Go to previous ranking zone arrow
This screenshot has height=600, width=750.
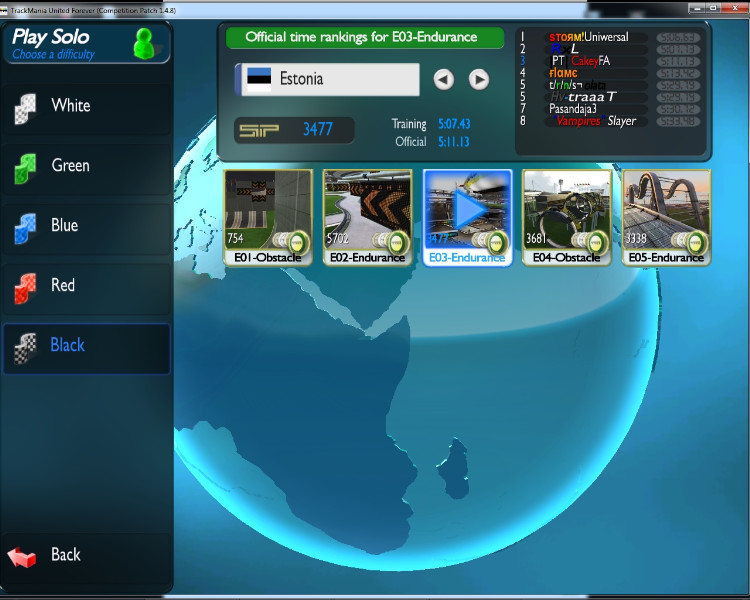coord(444,79)
